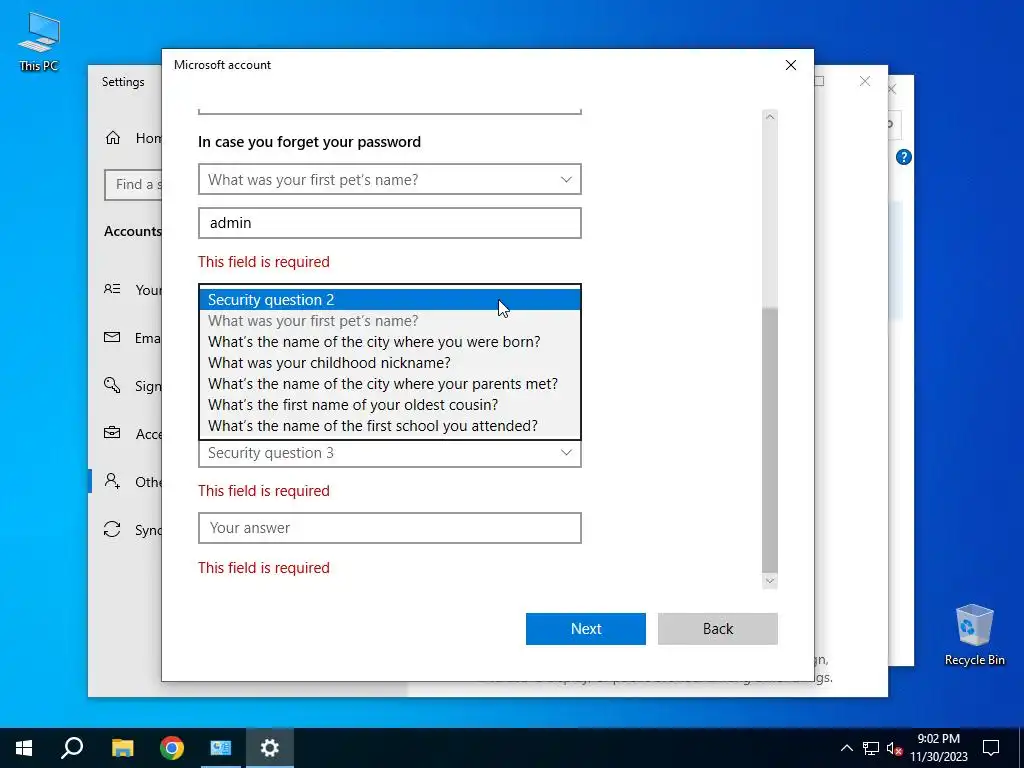
Task: Select the Other users person icon
Action: (112, 481)
